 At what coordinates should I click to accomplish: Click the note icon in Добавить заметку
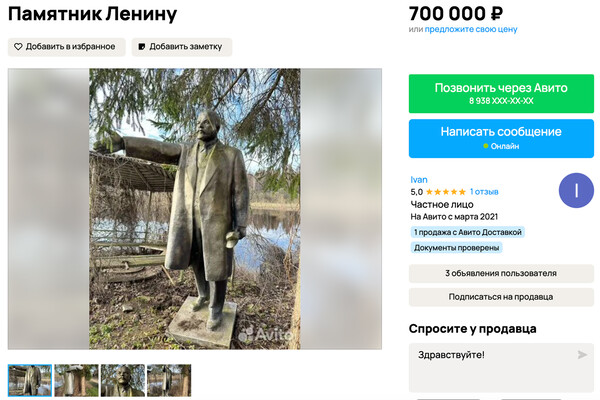click(142, 47)
